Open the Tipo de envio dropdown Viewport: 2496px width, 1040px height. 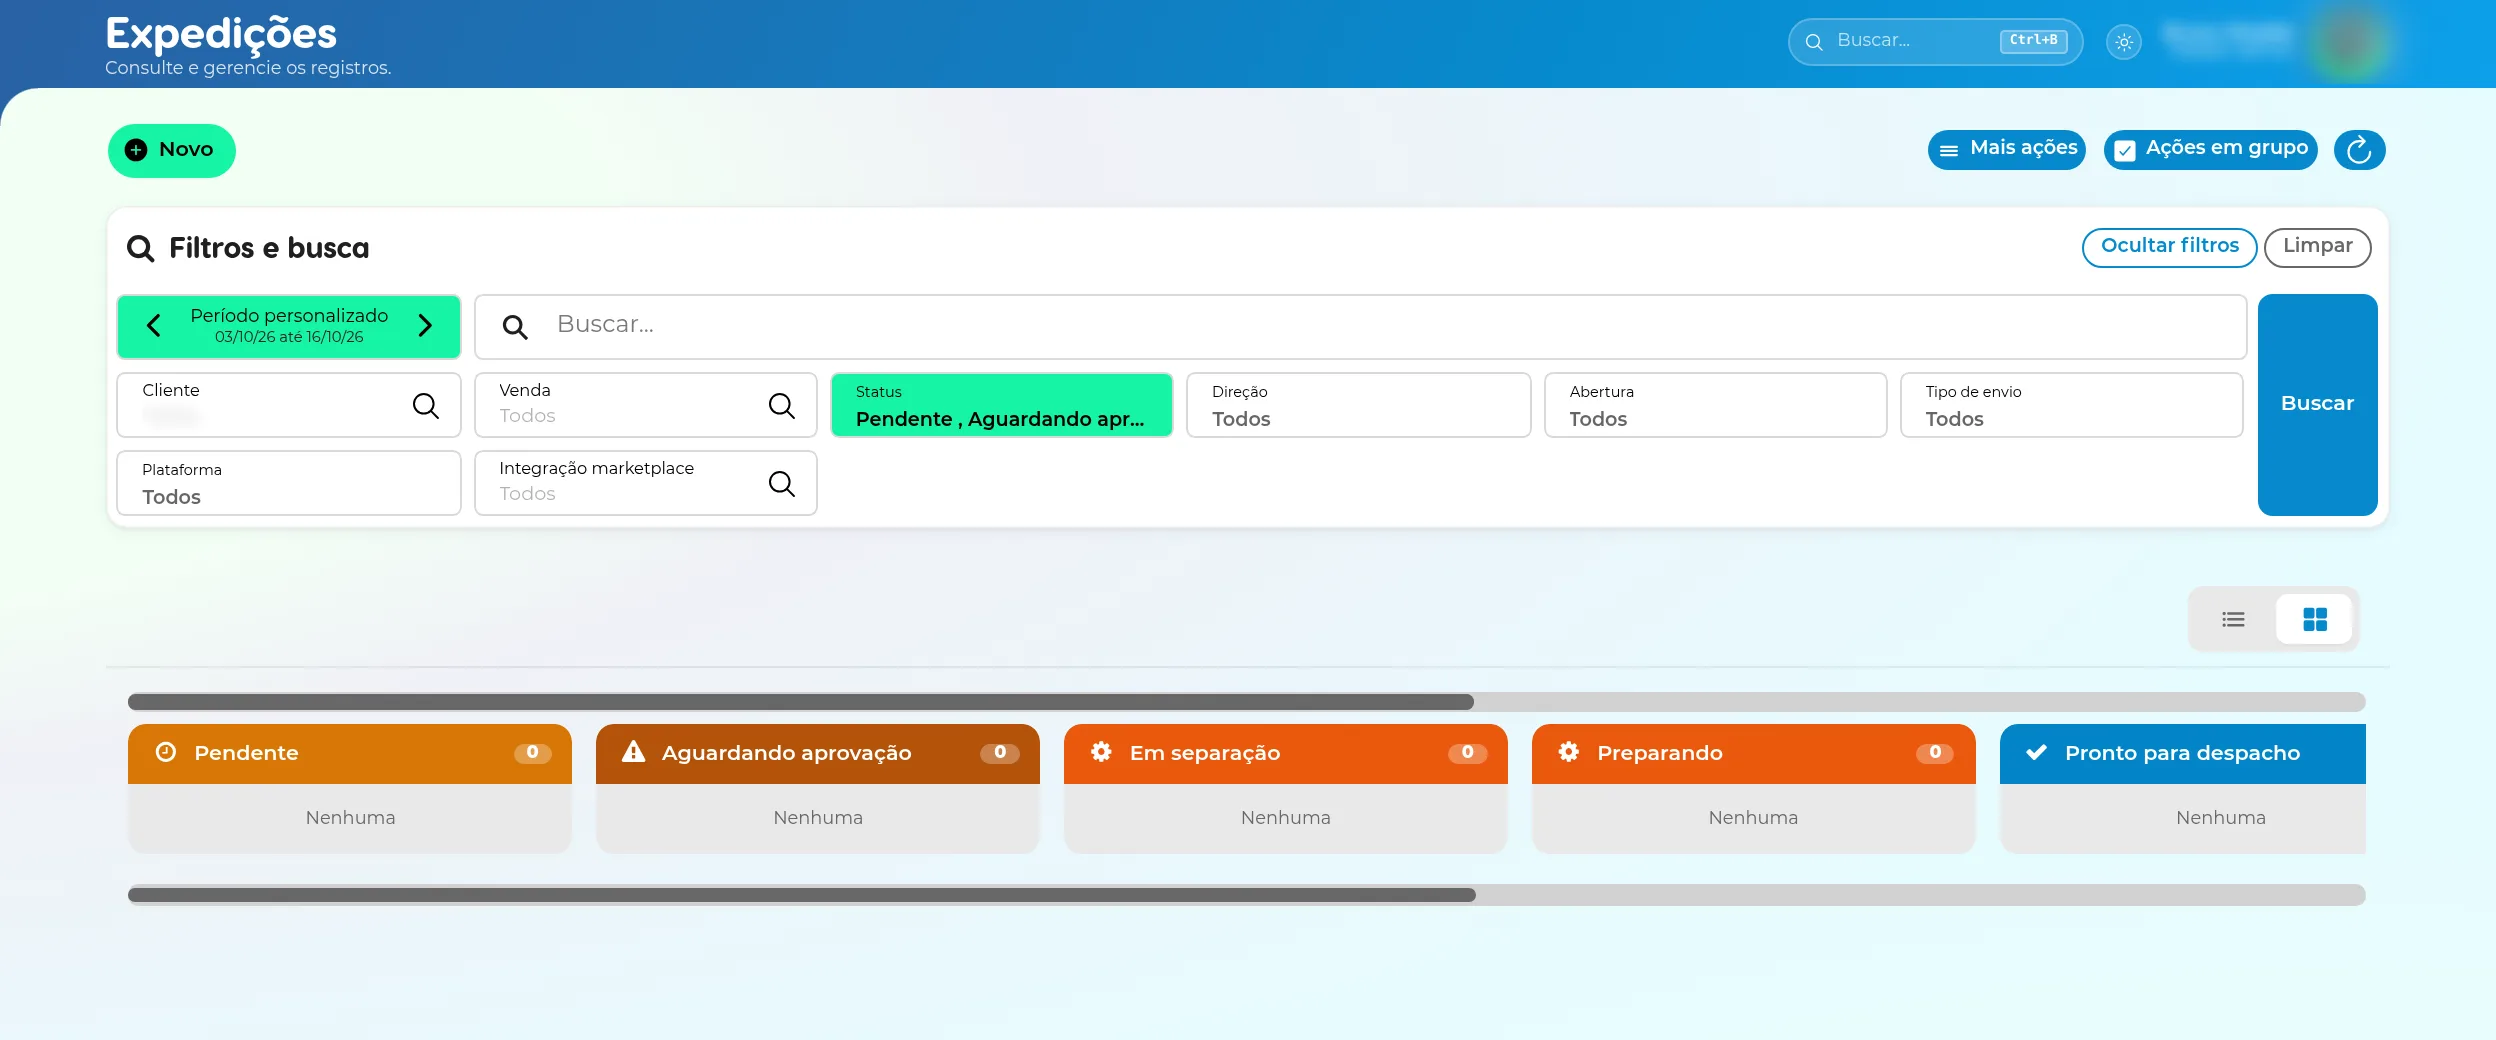coord(2072,405)
